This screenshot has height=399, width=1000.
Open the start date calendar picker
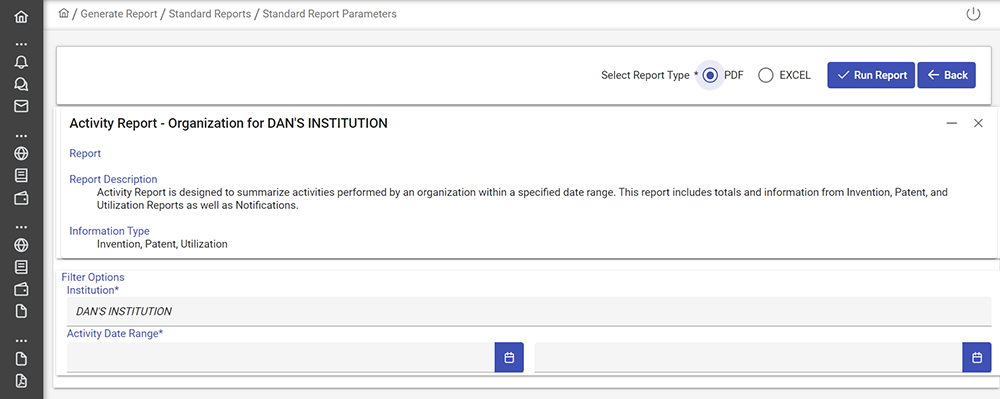509,358
